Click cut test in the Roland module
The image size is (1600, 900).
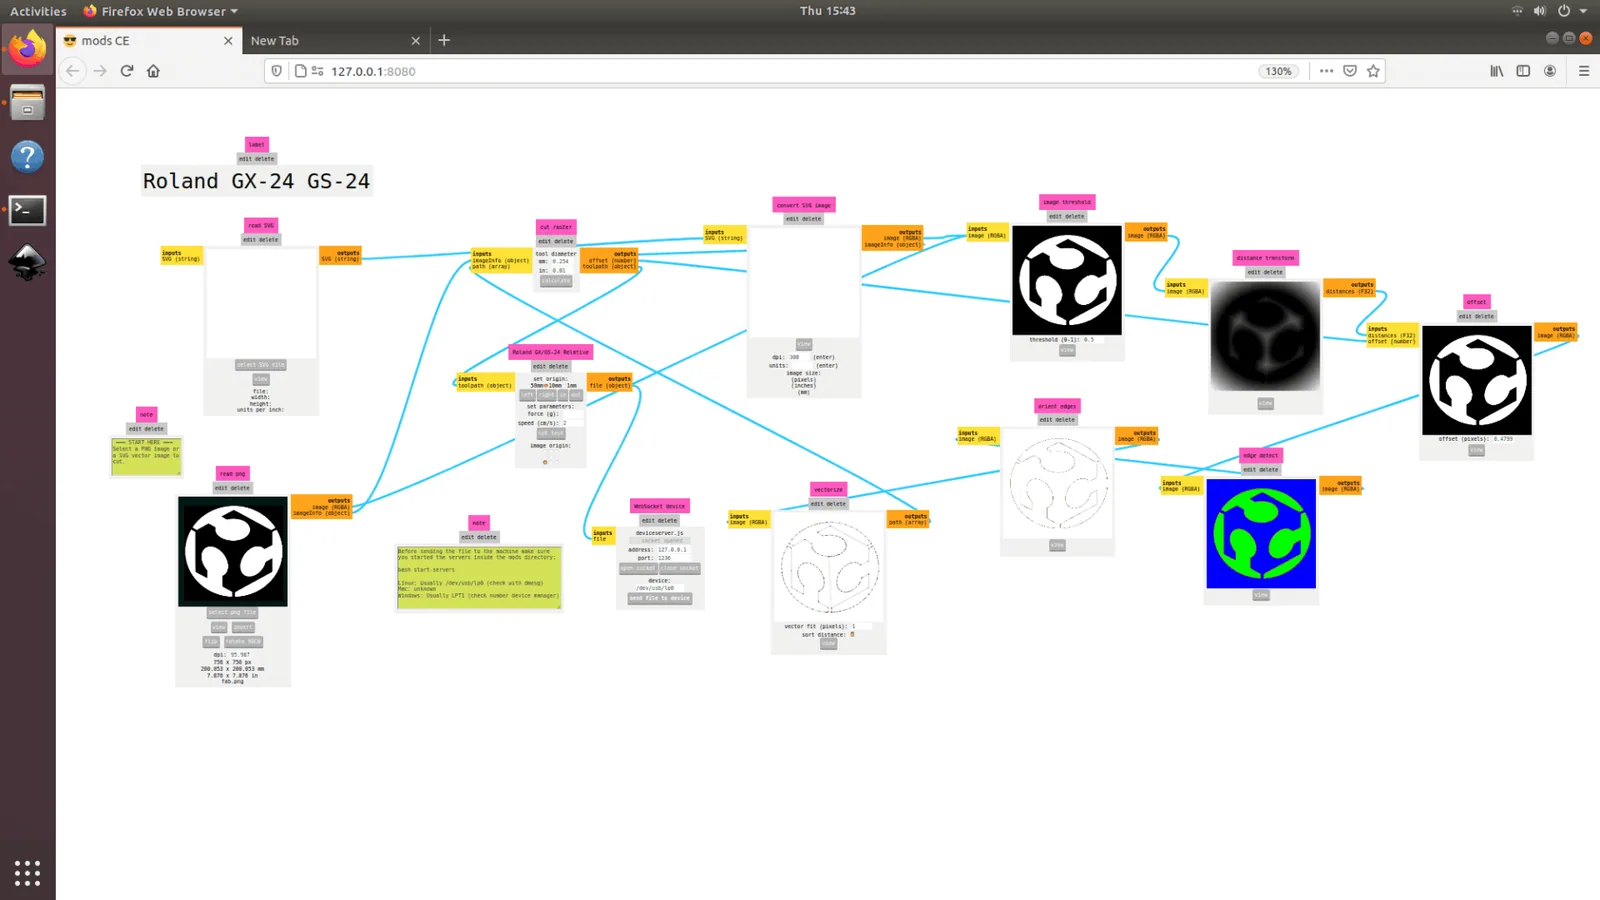point(551,433)
